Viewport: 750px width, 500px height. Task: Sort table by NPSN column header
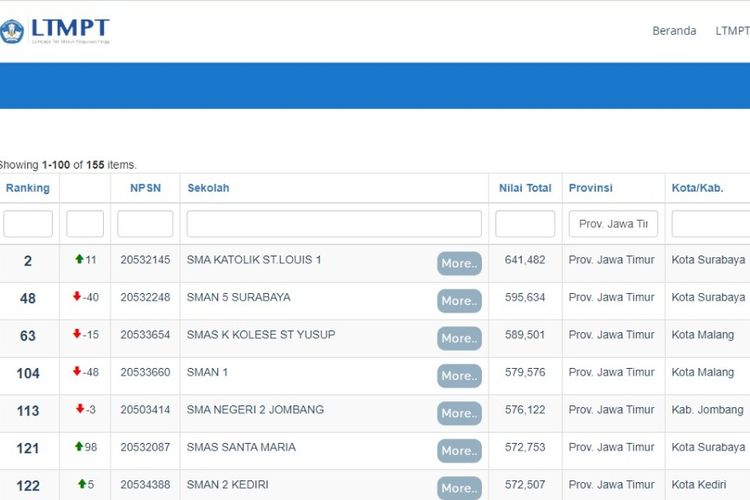point(144,188)
